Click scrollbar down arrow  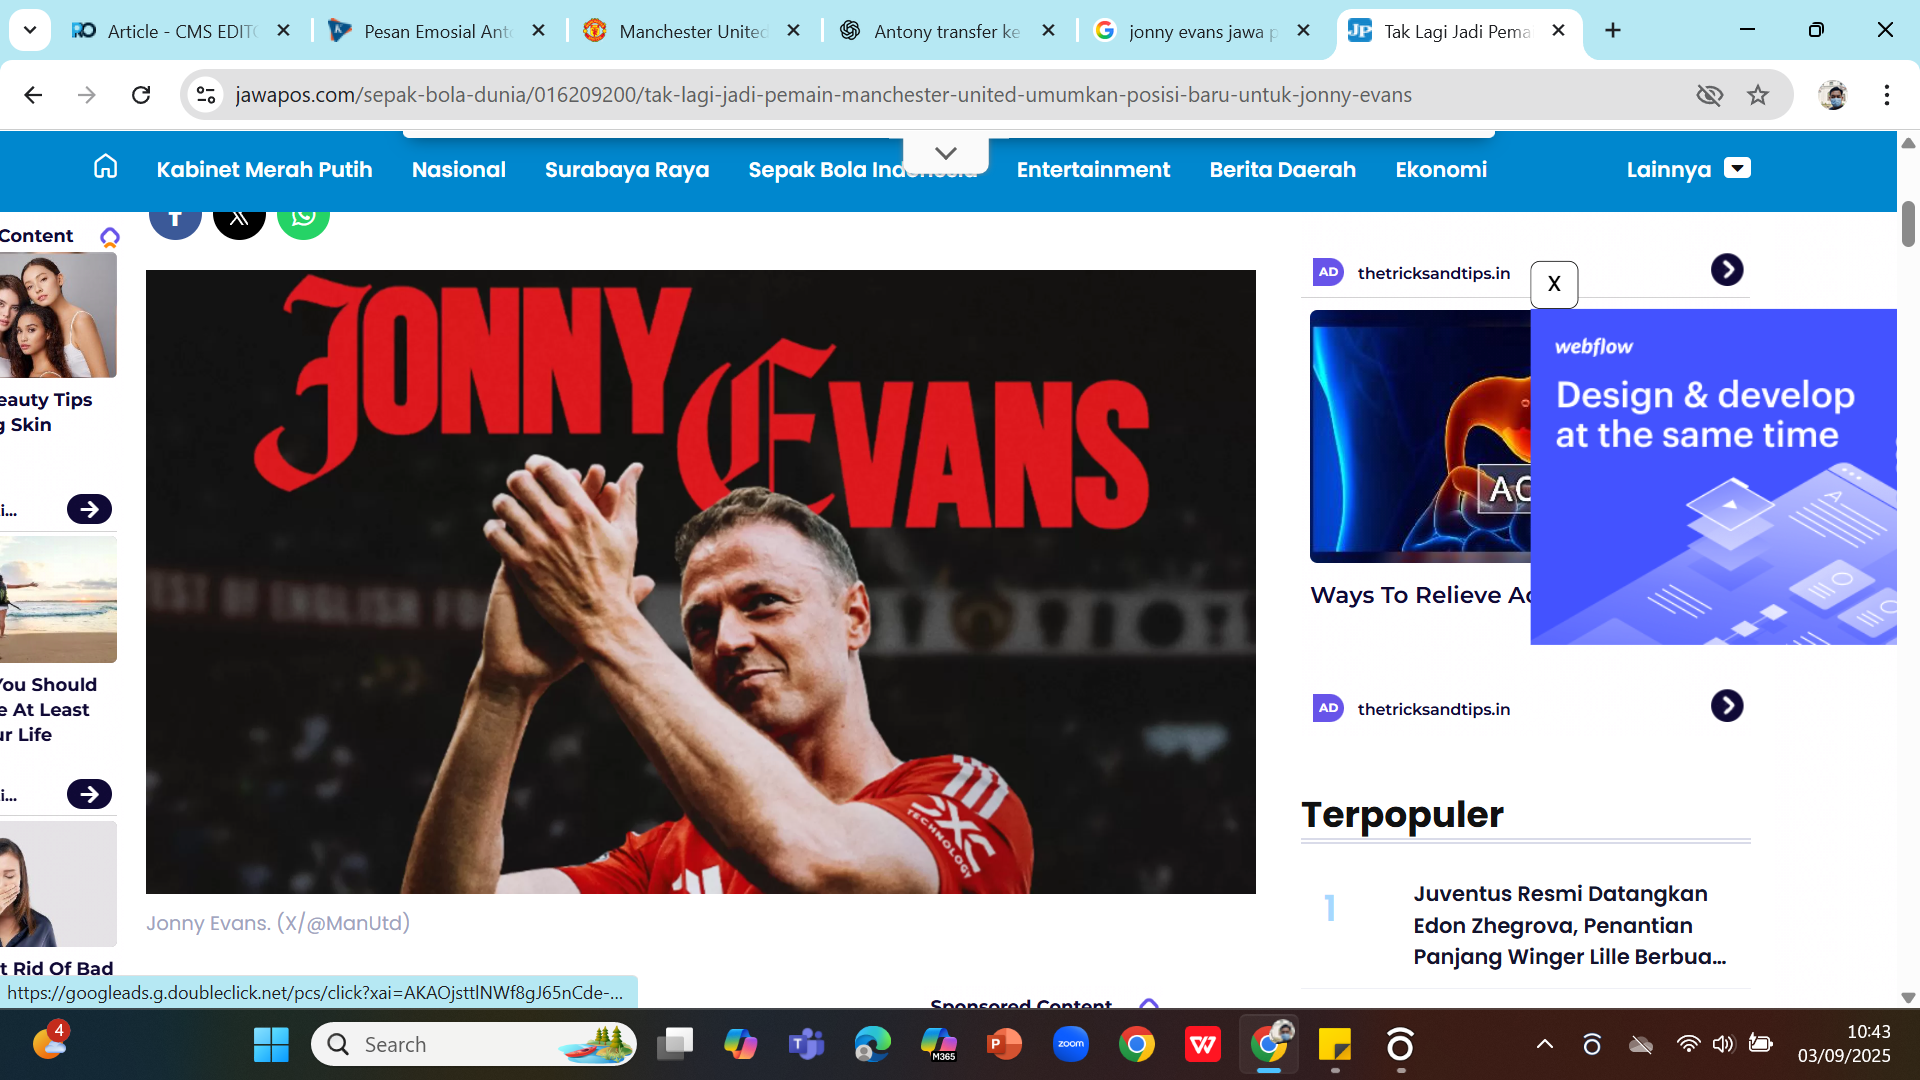pyautogui.click(x=1908, y=997)
